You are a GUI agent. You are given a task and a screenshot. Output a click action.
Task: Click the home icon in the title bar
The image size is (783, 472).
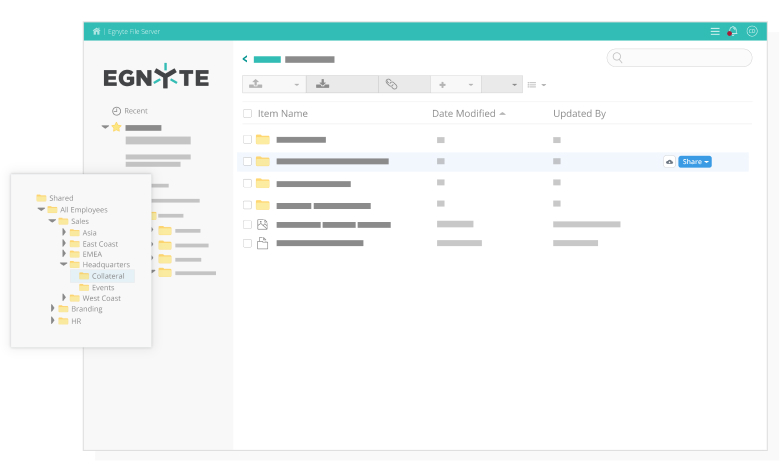point(97,31)
